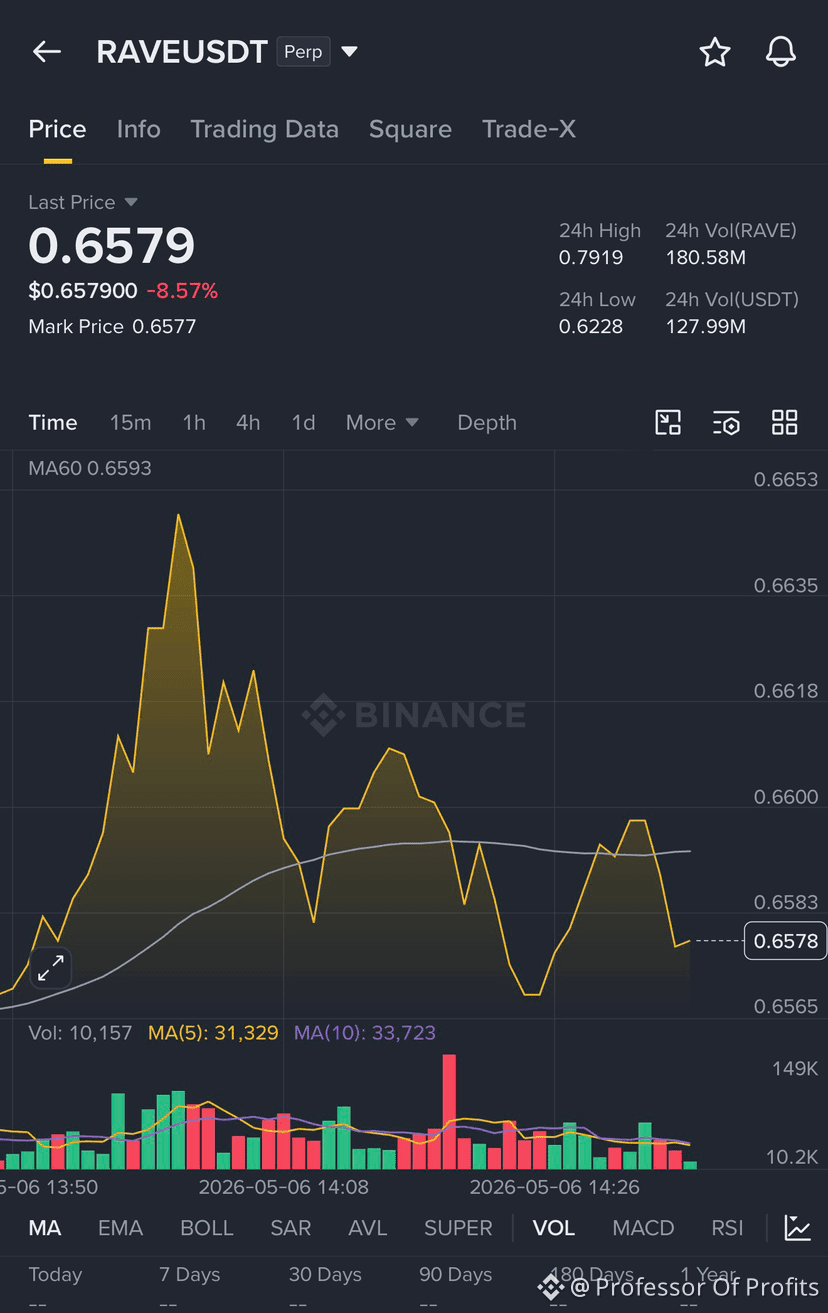Tap the highest peak of price line
This screenshot has height=1313, width=828.
pyautogui.click(x=178, y=515)
